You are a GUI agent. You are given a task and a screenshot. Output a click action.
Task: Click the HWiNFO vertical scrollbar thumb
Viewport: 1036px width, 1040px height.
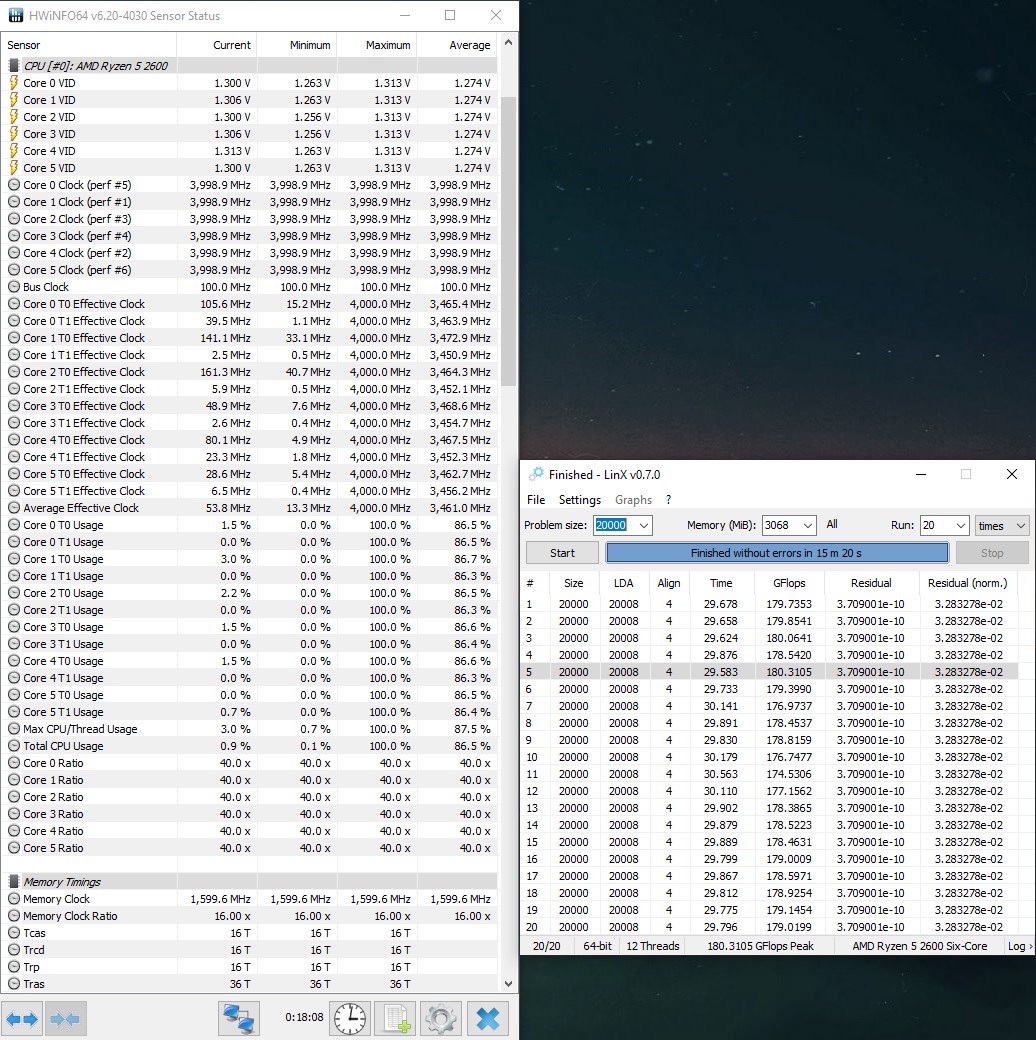pos(508,241)
